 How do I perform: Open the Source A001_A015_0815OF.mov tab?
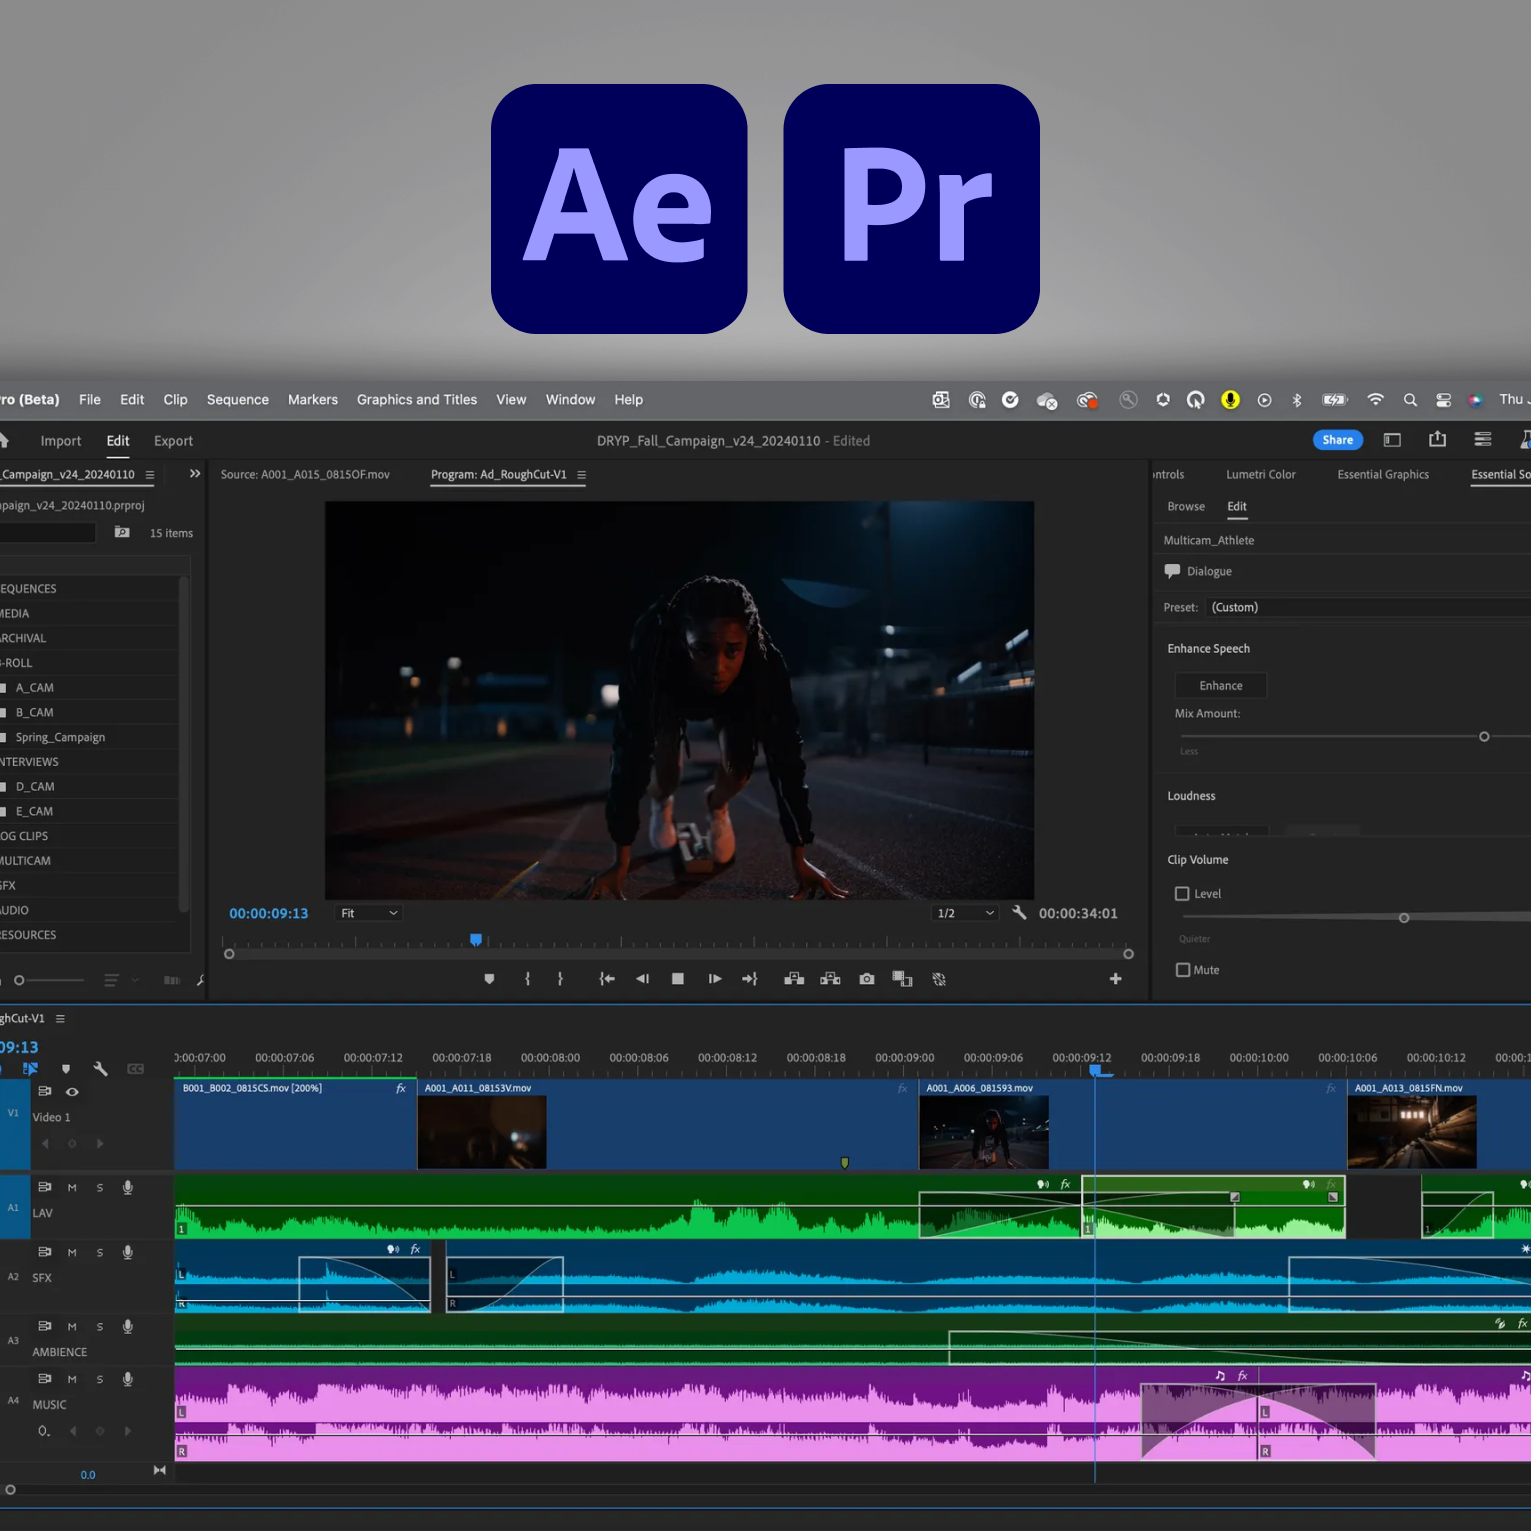pyautogui.click(x=305, y=475)
